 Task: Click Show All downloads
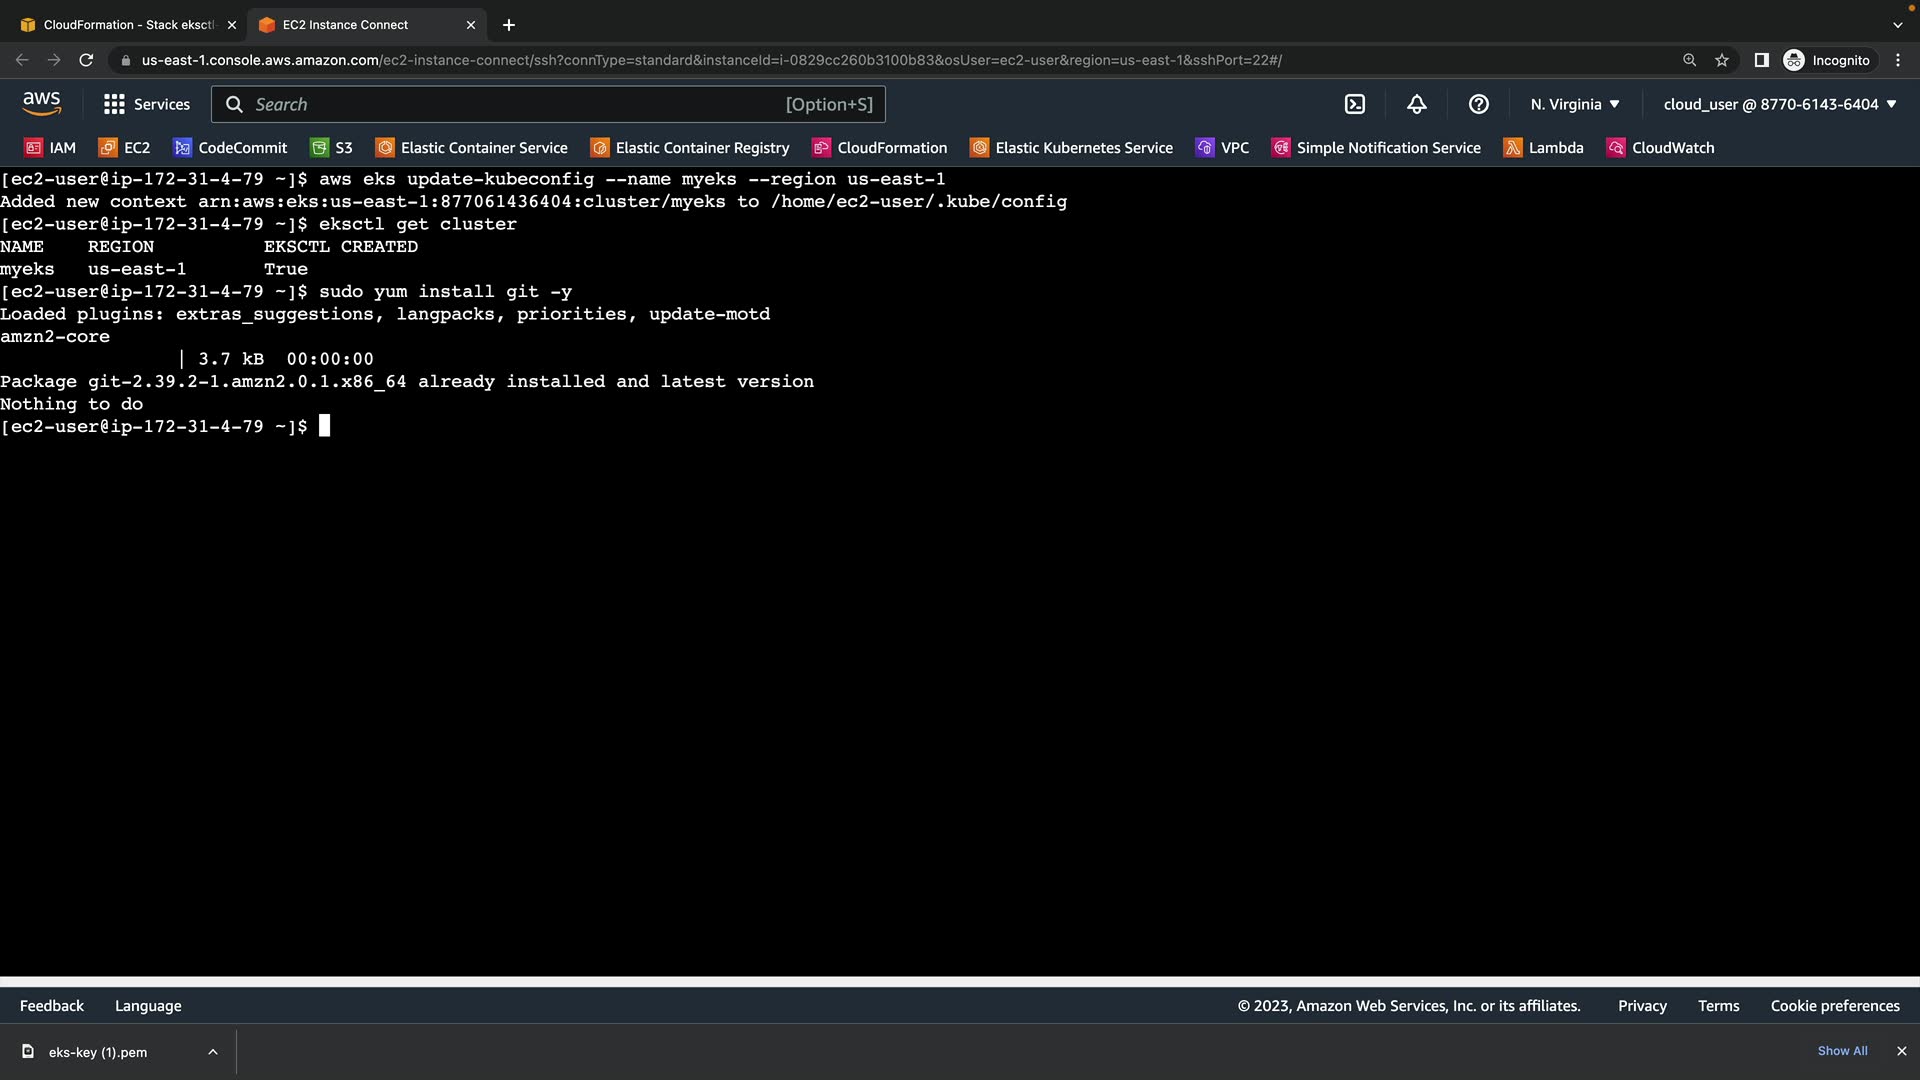pos(1842,1051)
